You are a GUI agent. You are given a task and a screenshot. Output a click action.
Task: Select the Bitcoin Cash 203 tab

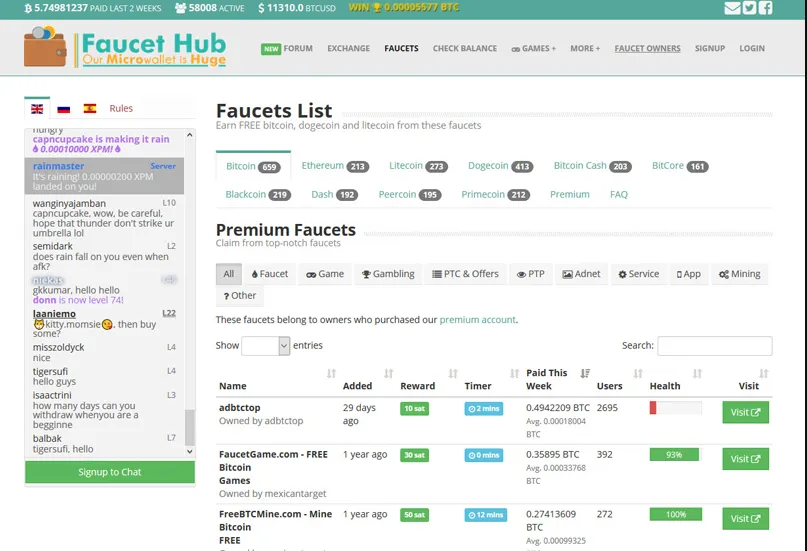(592, 166)
